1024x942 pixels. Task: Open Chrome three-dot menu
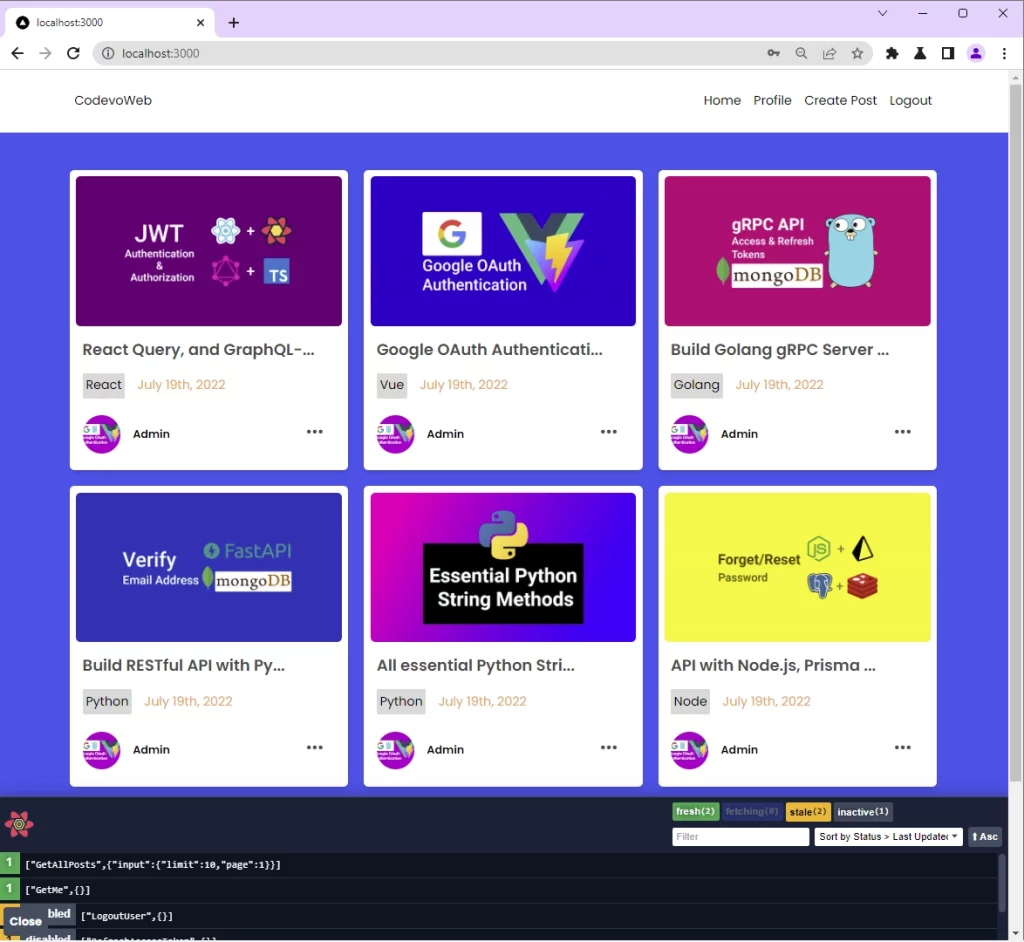(x=1004, y=54)
